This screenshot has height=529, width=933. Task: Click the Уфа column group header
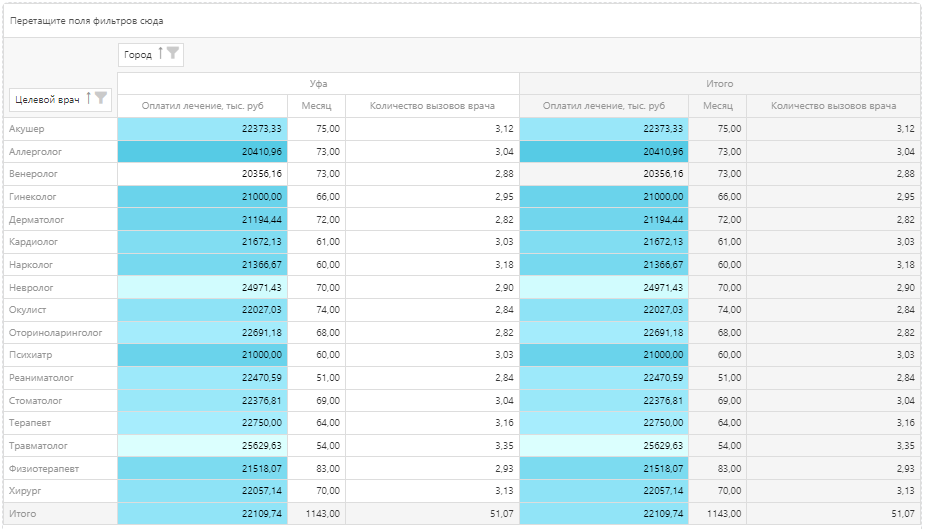click(x=318, y=84)
